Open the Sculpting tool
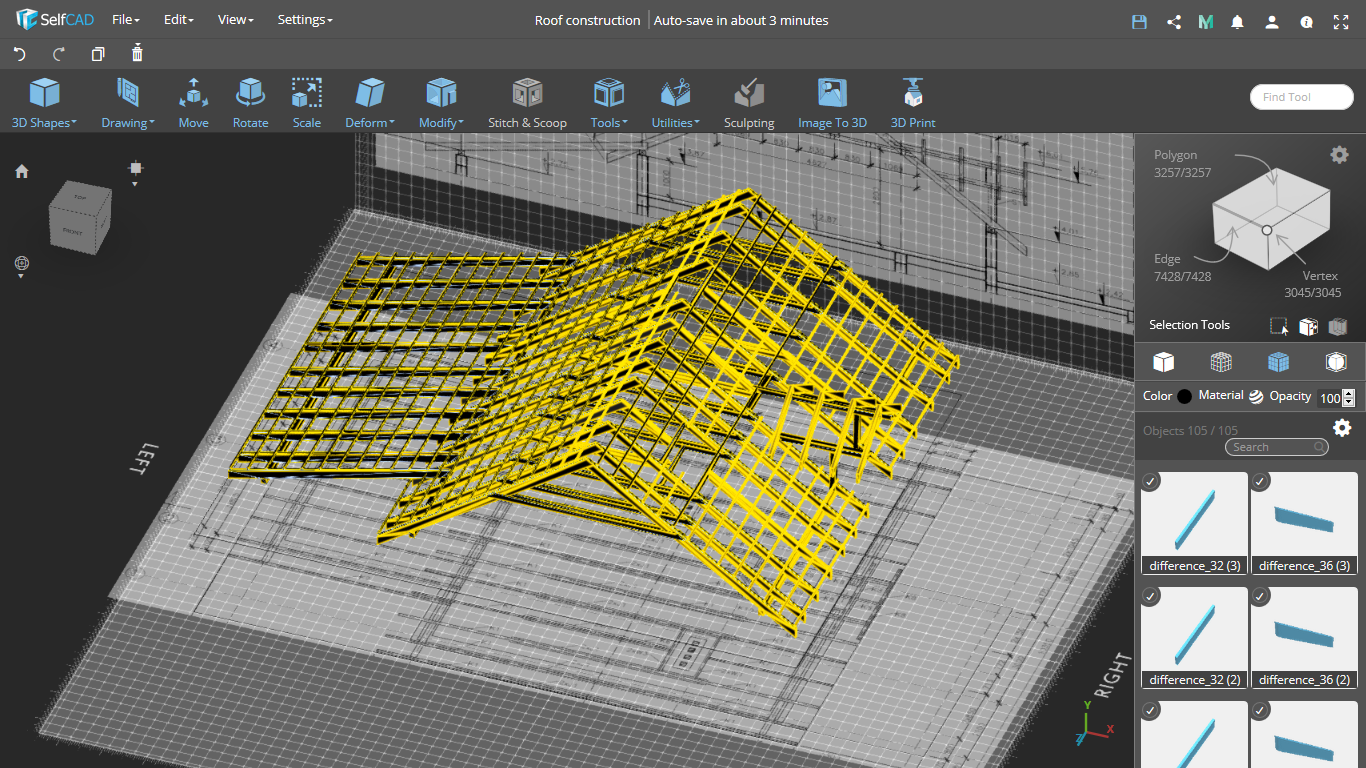This screenshot has height=768, width=1366. tap(749, 104)
